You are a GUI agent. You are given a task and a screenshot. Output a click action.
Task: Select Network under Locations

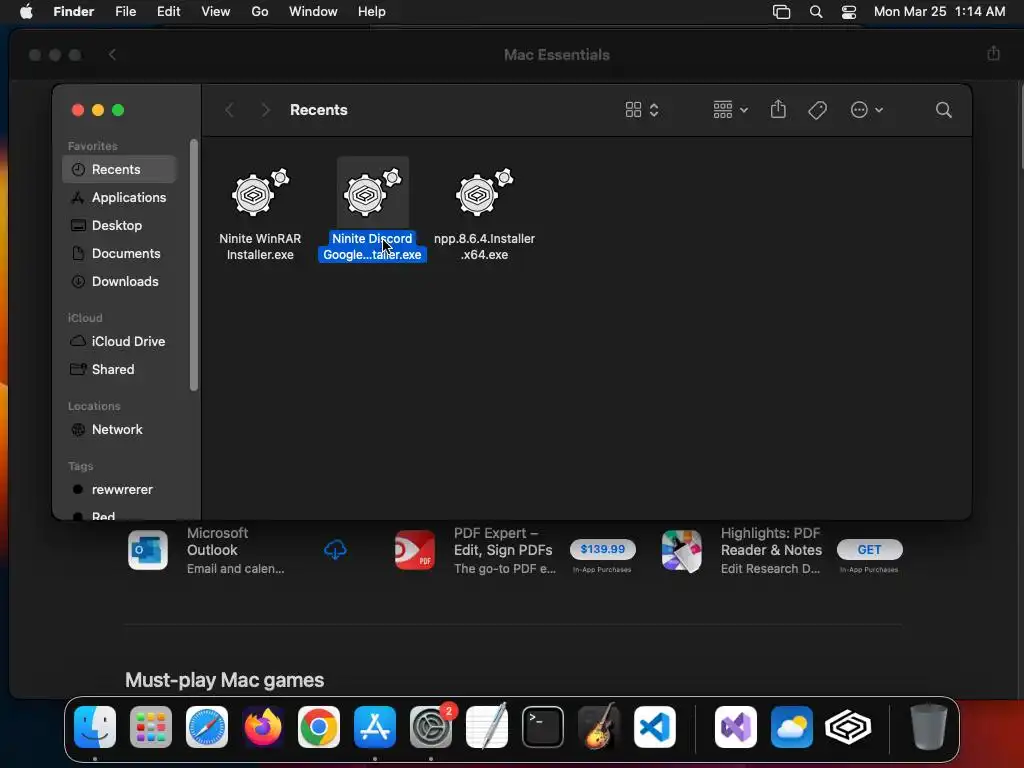120,430
